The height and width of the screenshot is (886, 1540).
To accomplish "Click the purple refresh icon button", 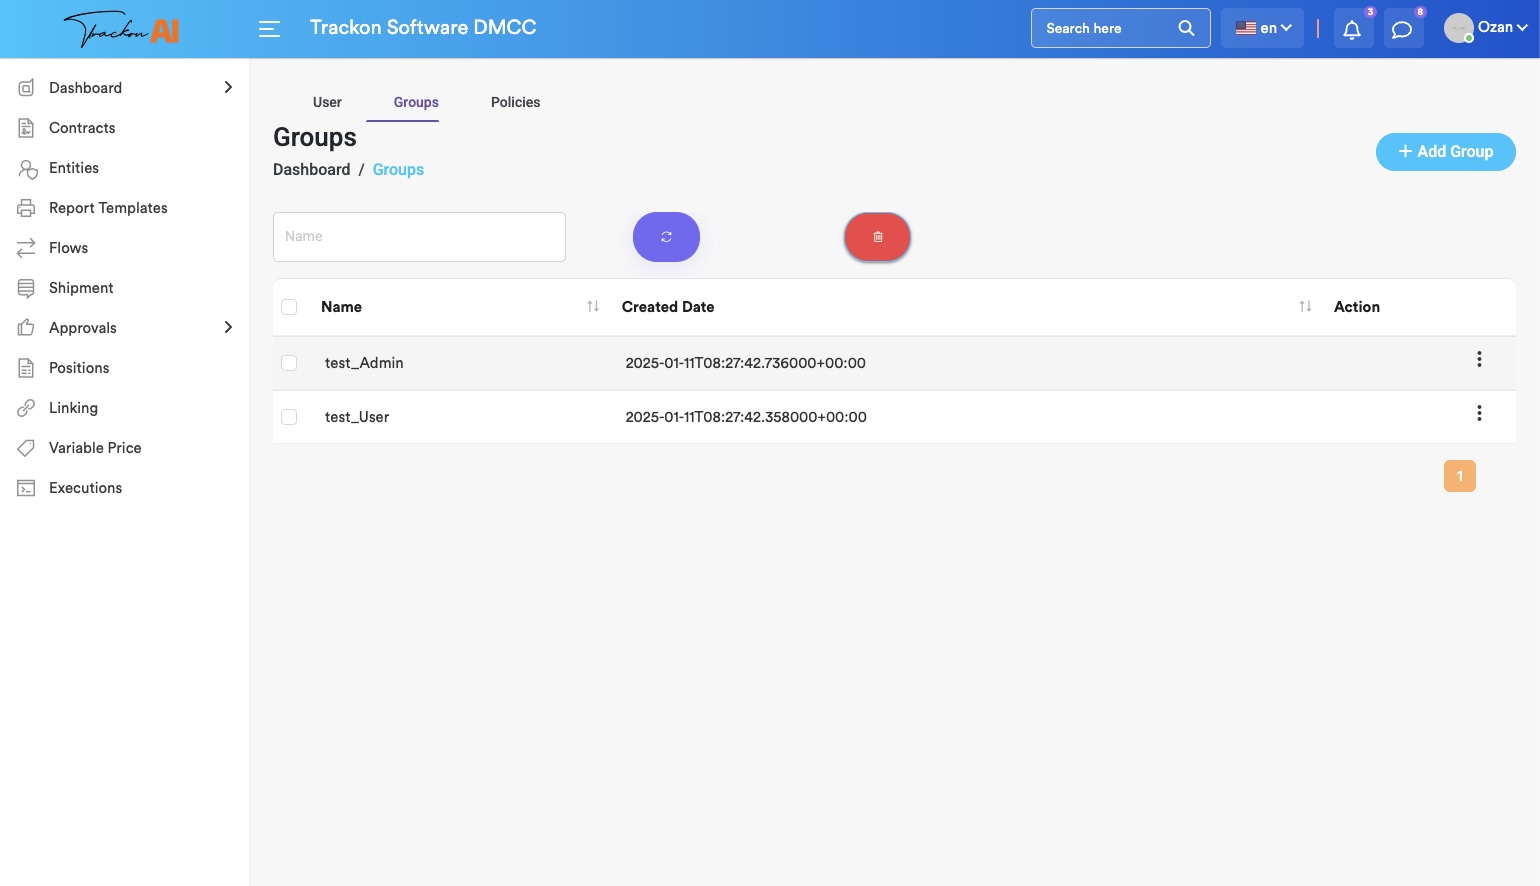I will [666, 237].
